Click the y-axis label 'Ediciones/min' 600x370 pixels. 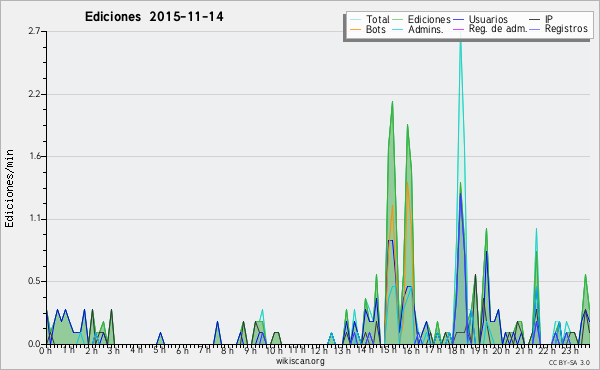click(9, 188)
